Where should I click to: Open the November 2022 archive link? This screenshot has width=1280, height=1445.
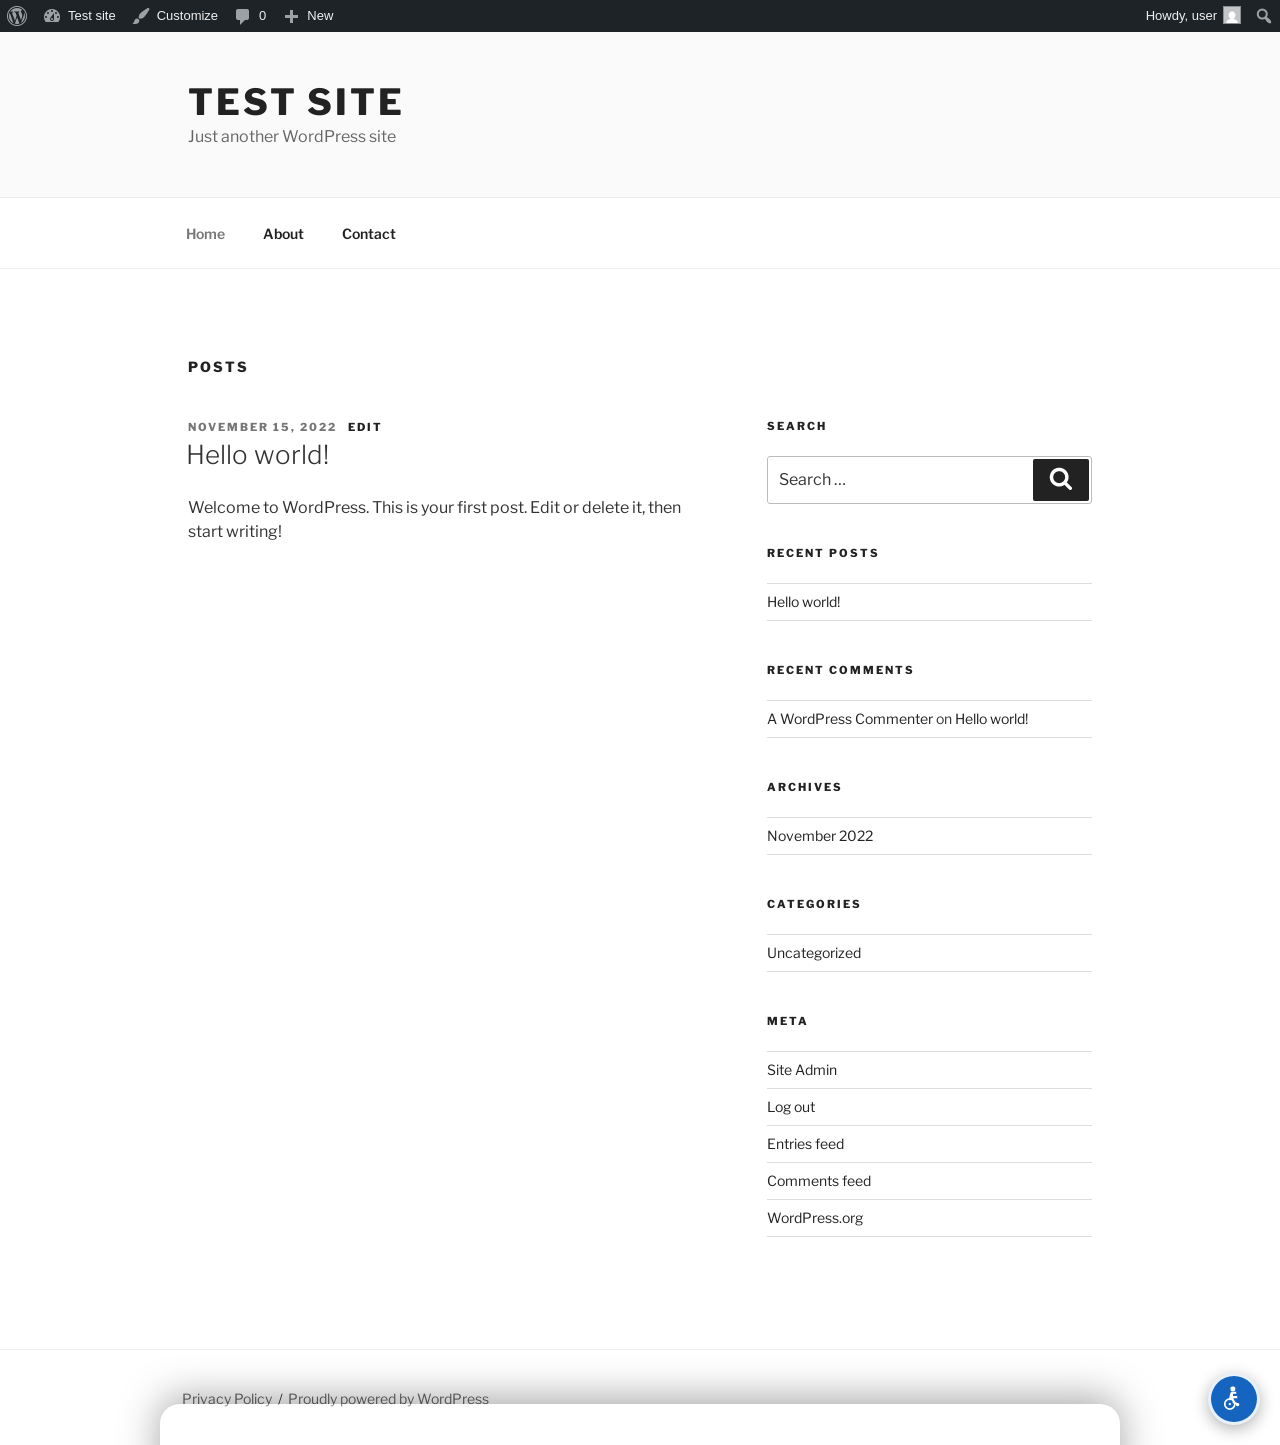[x=820, y=836]
